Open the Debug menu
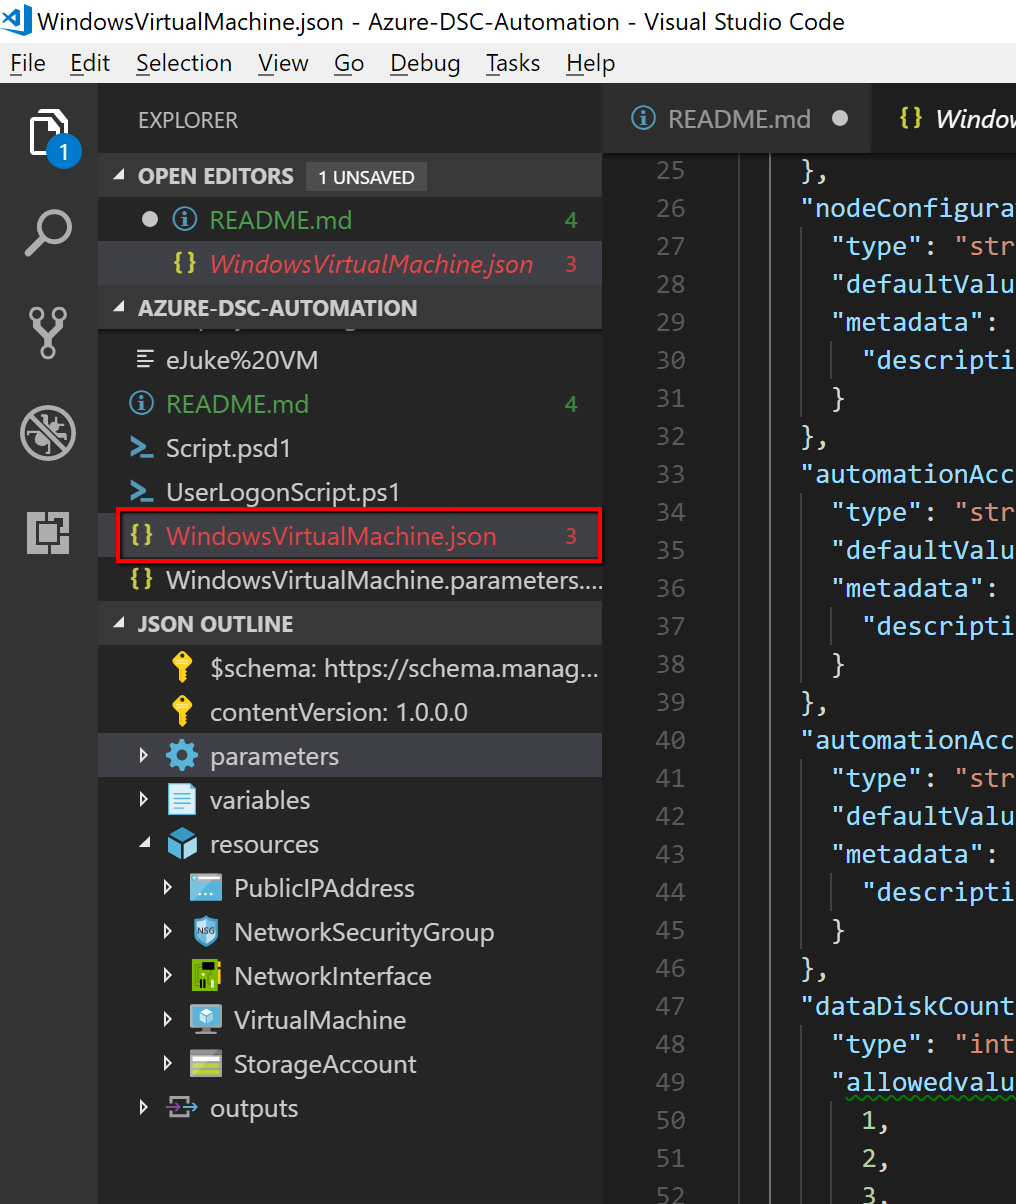 [424, 63]
